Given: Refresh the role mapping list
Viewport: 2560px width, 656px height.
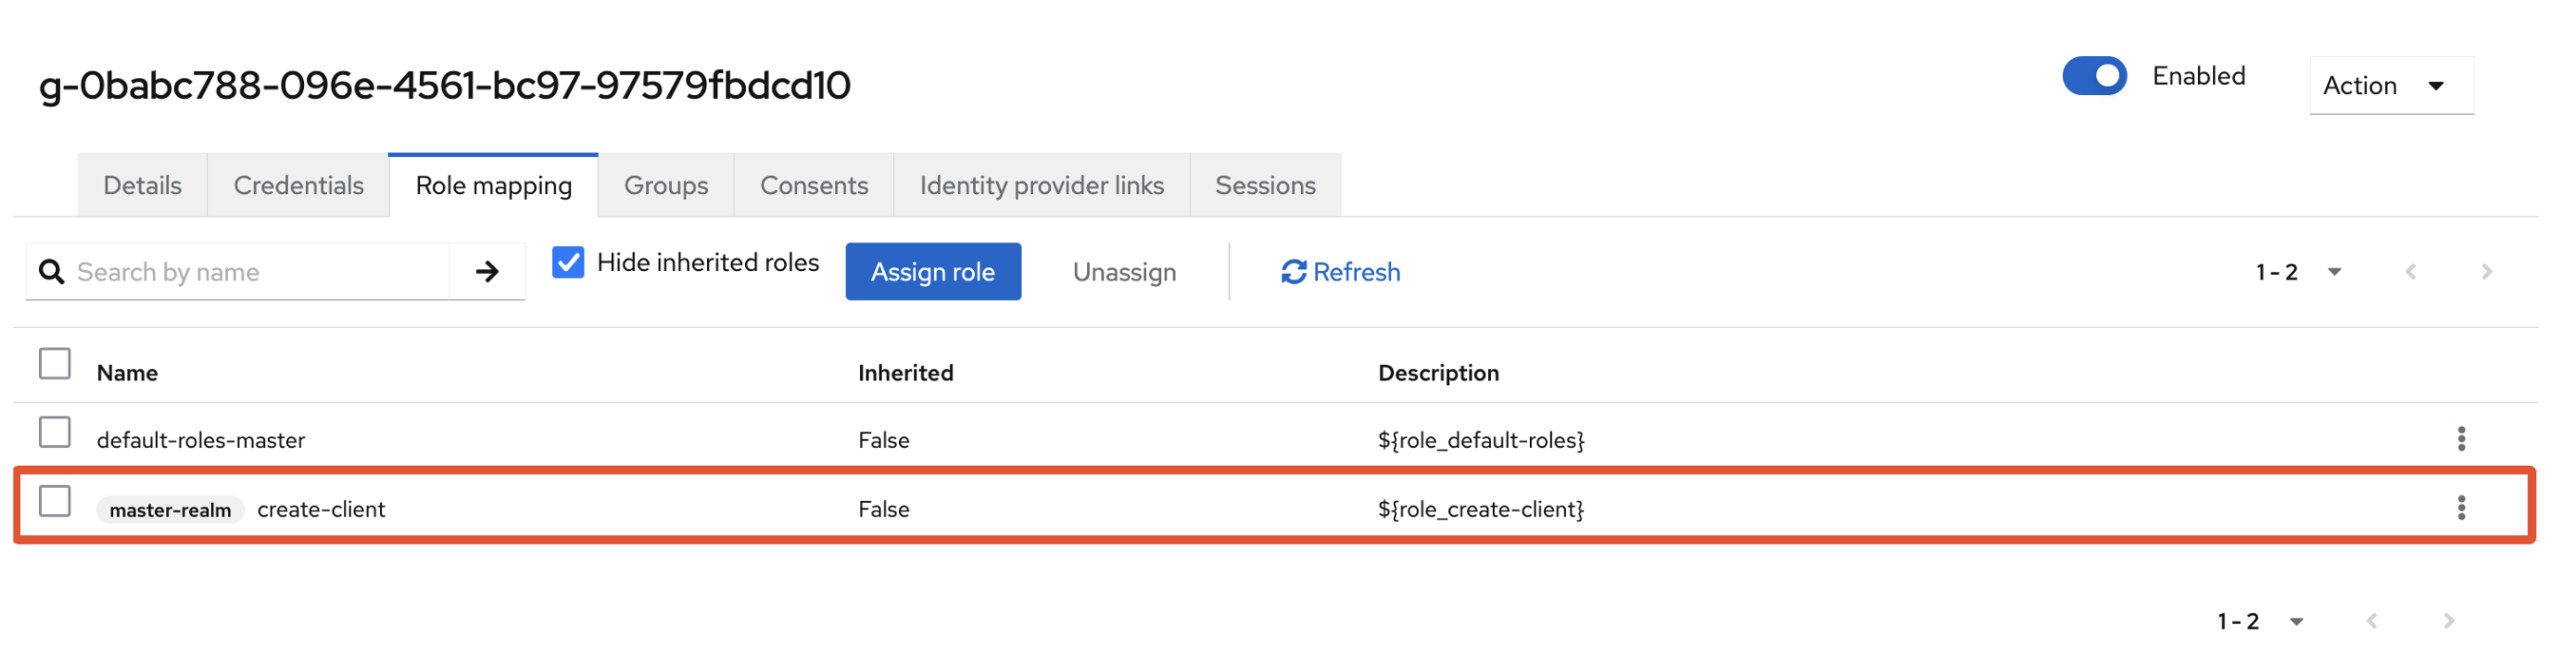Looking at the screenshot, I should pos(1340,271).
